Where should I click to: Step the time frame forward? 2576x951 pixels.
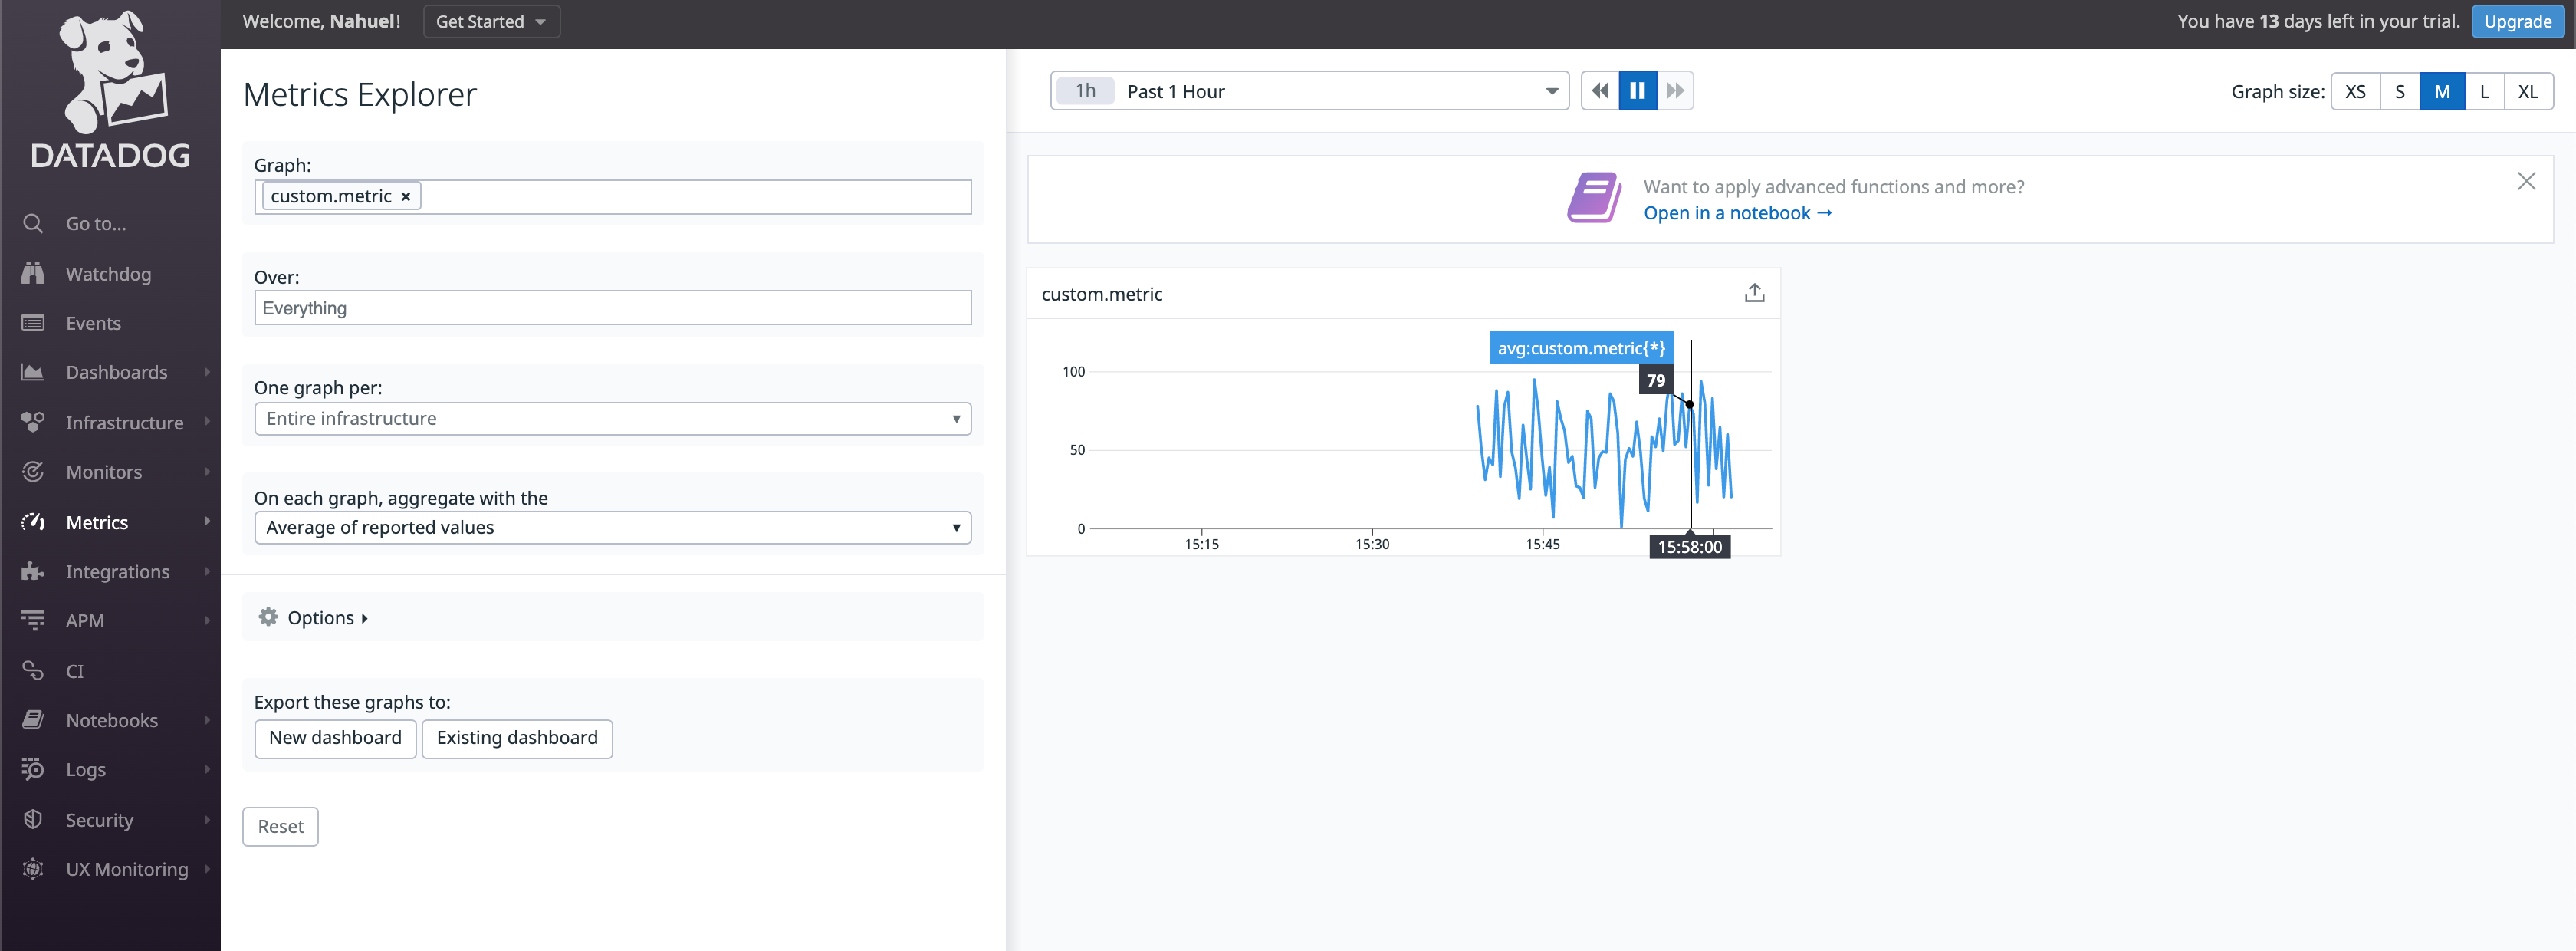point(1675,91)
